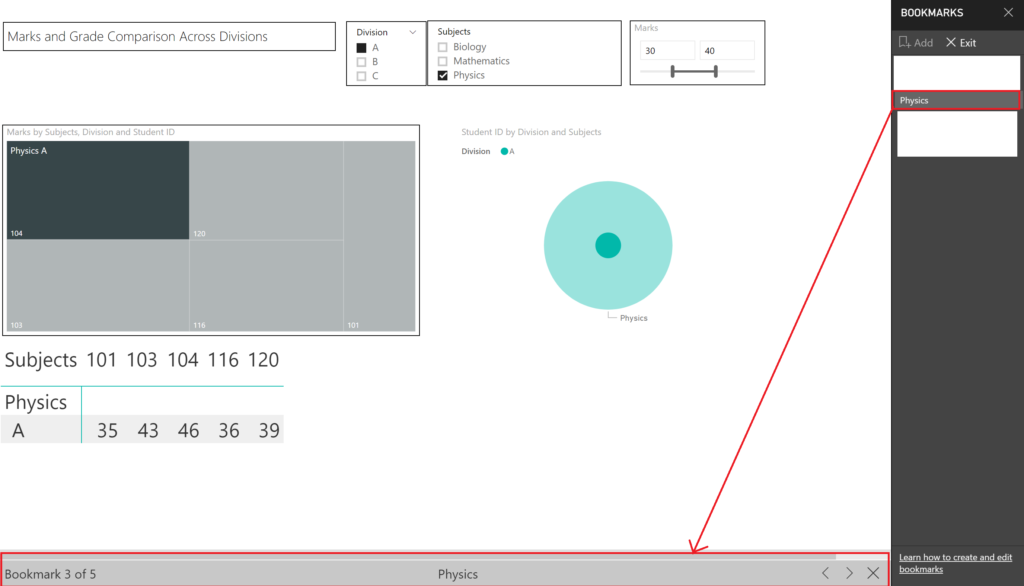
Task: Click the Marks lower bound field showing 30
Action: (x=666, y=49)
